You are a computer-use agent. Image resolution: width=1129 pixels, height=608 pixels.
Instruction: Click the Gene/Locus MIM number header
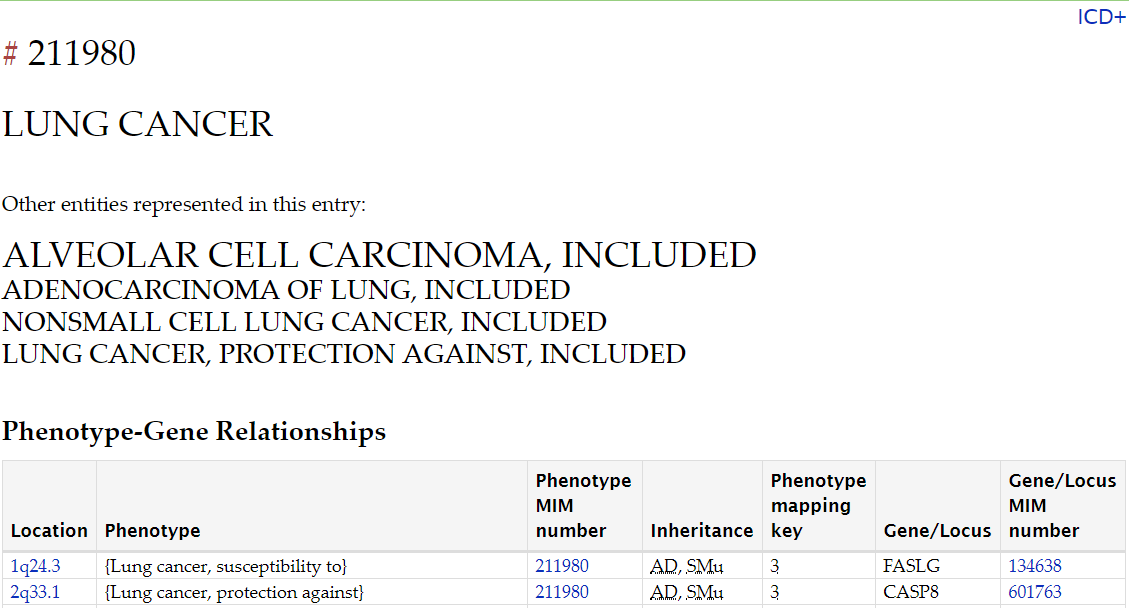(x=1062, y=506)
